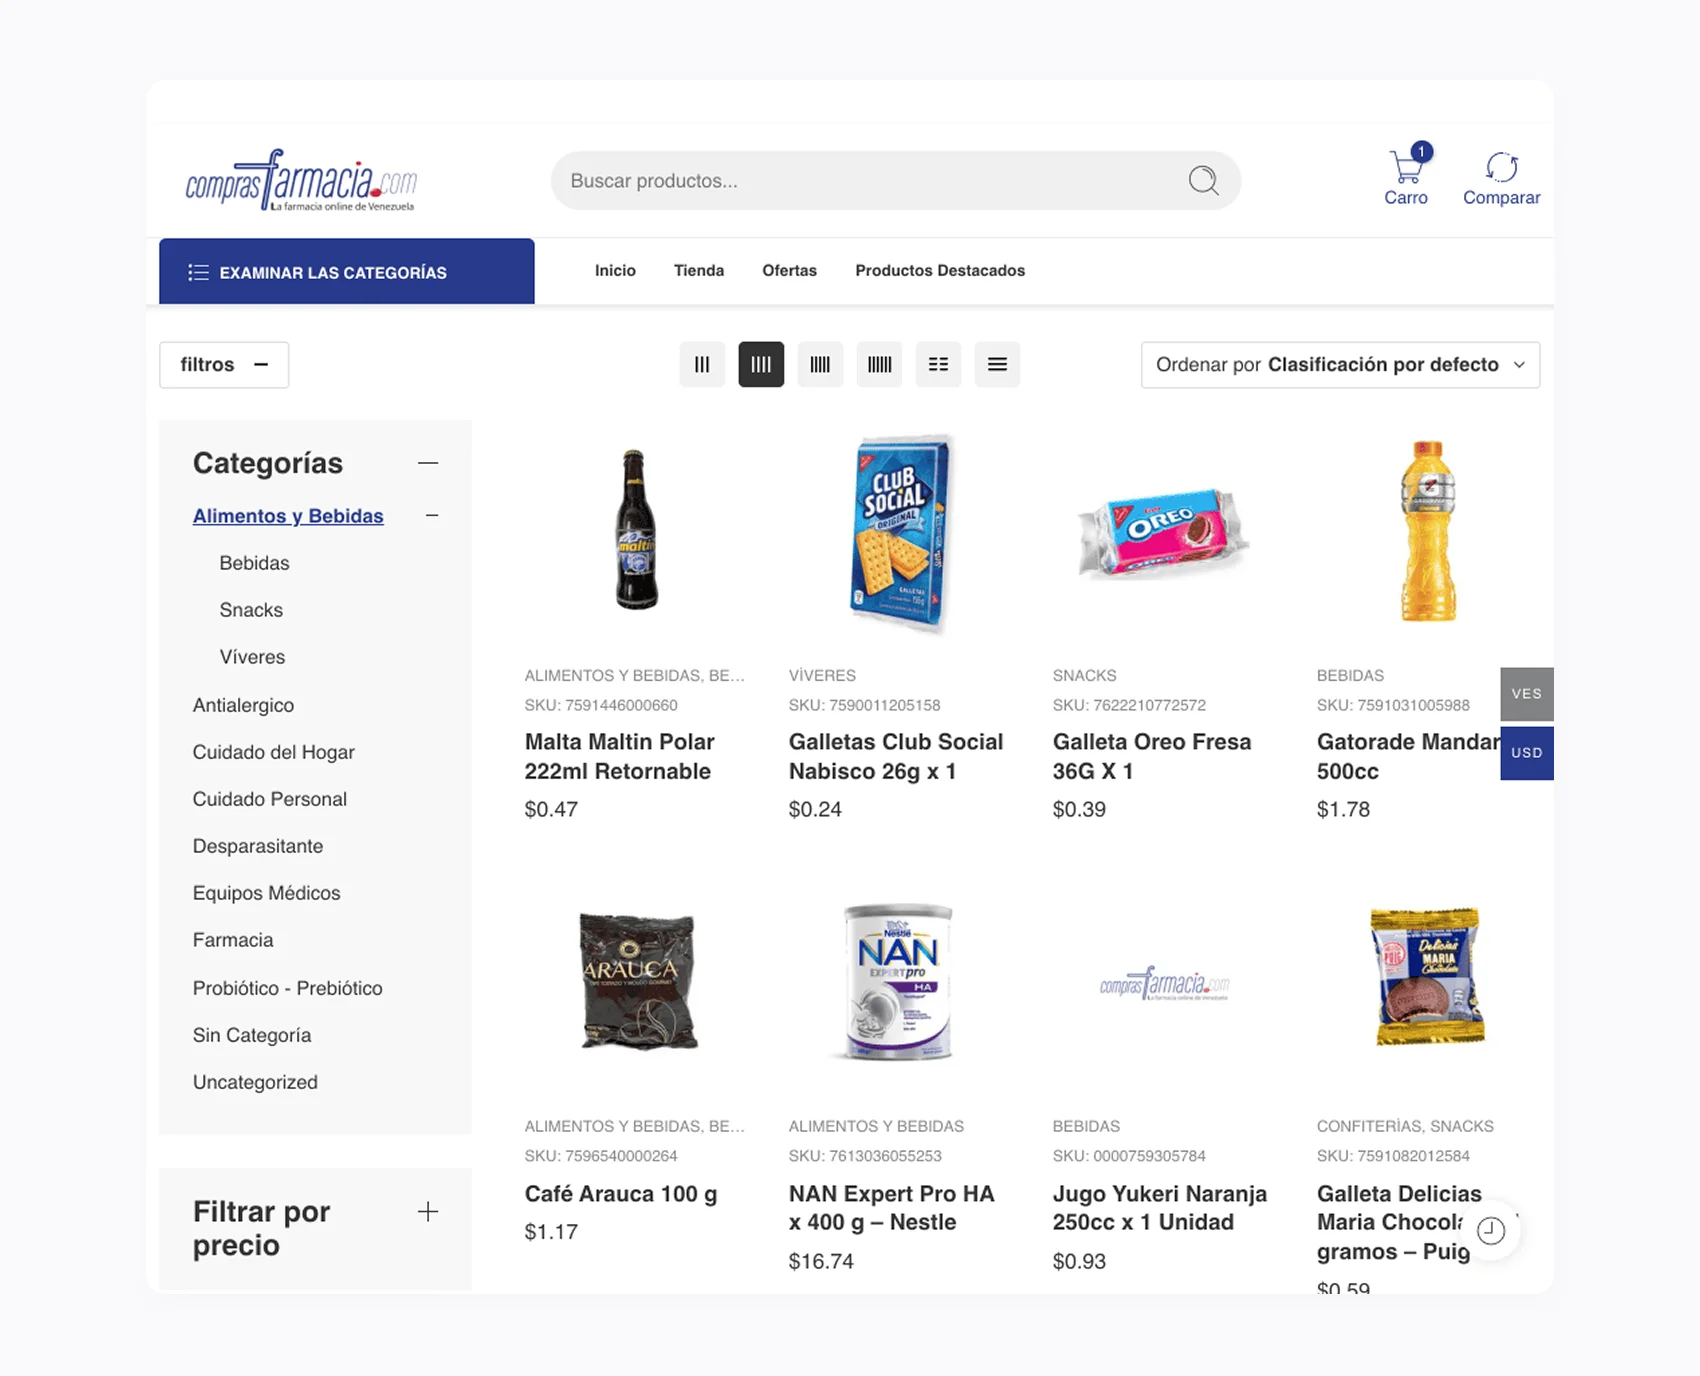
Task: Open the Comparar compare icon
Action: 1501,178
